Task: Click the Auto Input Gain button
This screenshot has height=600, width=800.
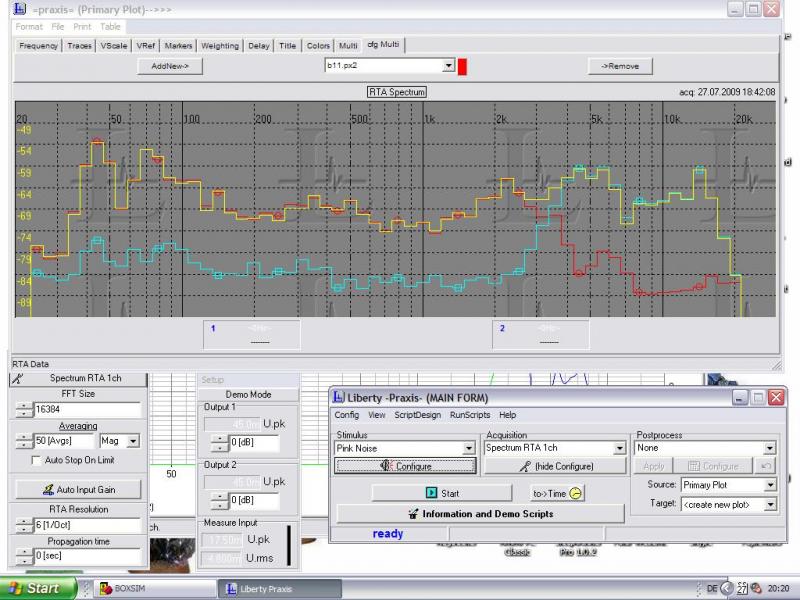Action: [77, 490]
